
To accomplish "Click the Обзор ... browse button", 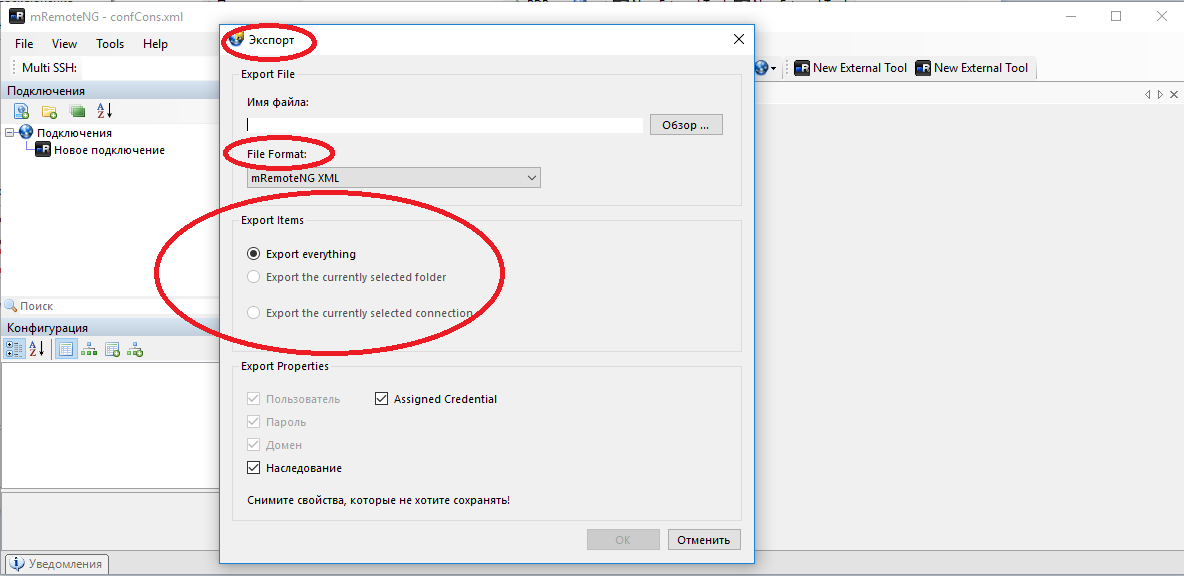I will (x=686, y=125).
